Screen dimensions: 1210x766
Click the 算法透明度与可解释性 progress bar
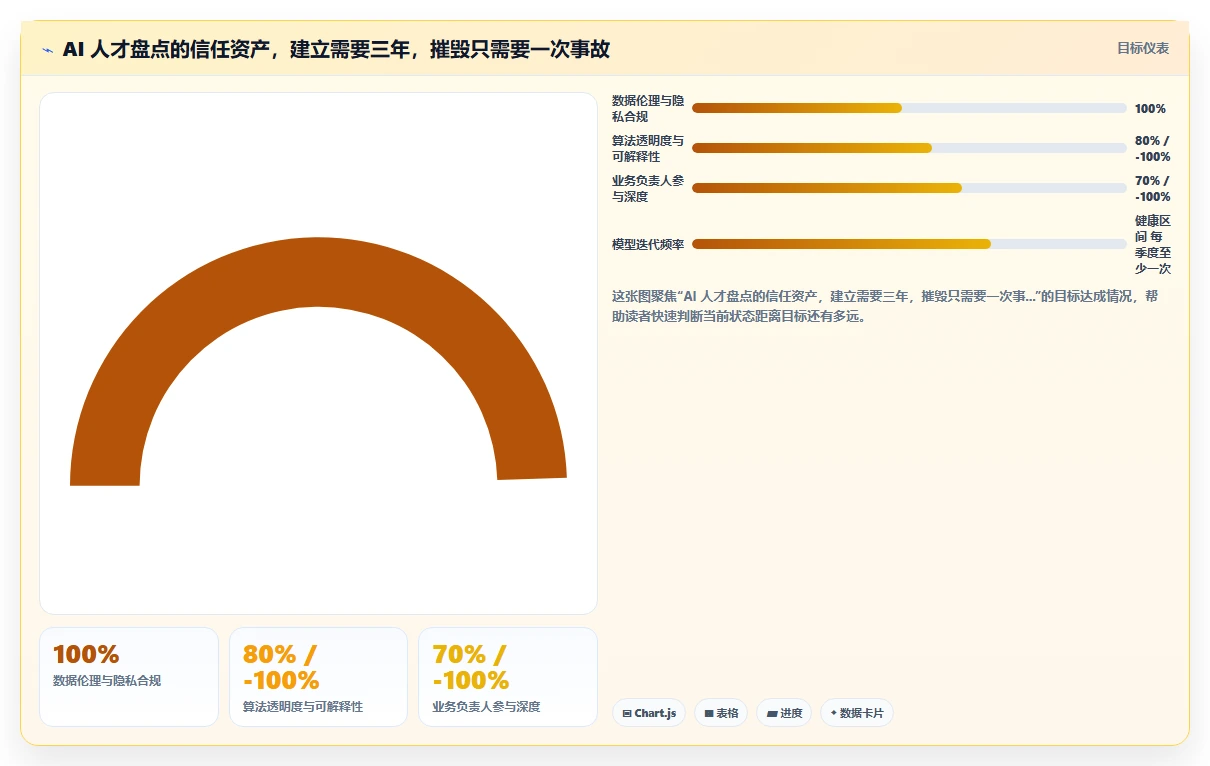pos(909,148)
